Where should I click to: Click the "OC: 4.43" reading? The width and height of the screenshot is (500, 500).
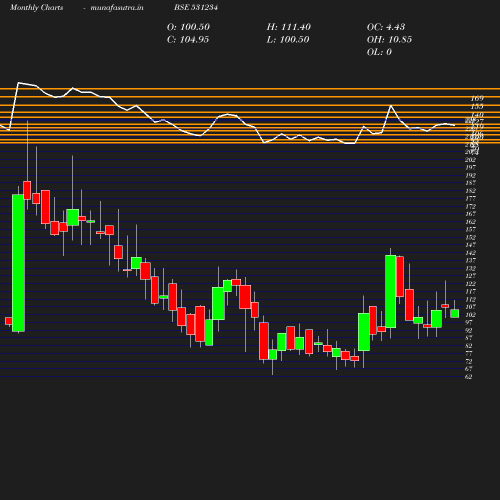[x=386, y=27]
